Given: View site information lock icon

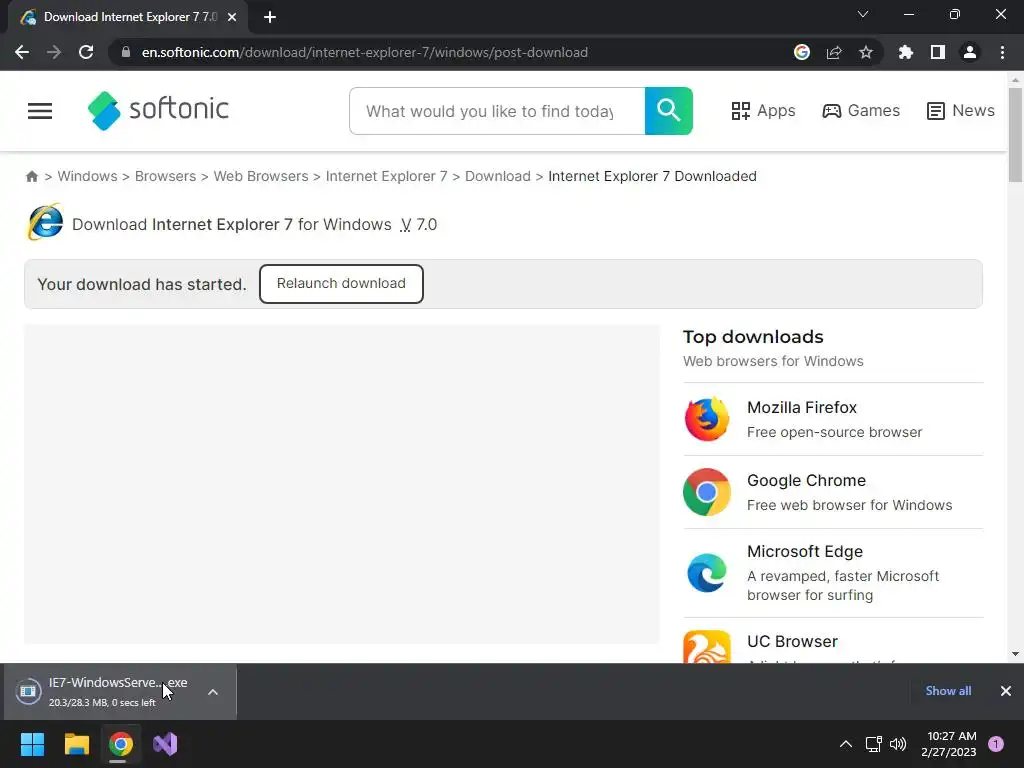Looking at the screenshot, I should 126,52.
